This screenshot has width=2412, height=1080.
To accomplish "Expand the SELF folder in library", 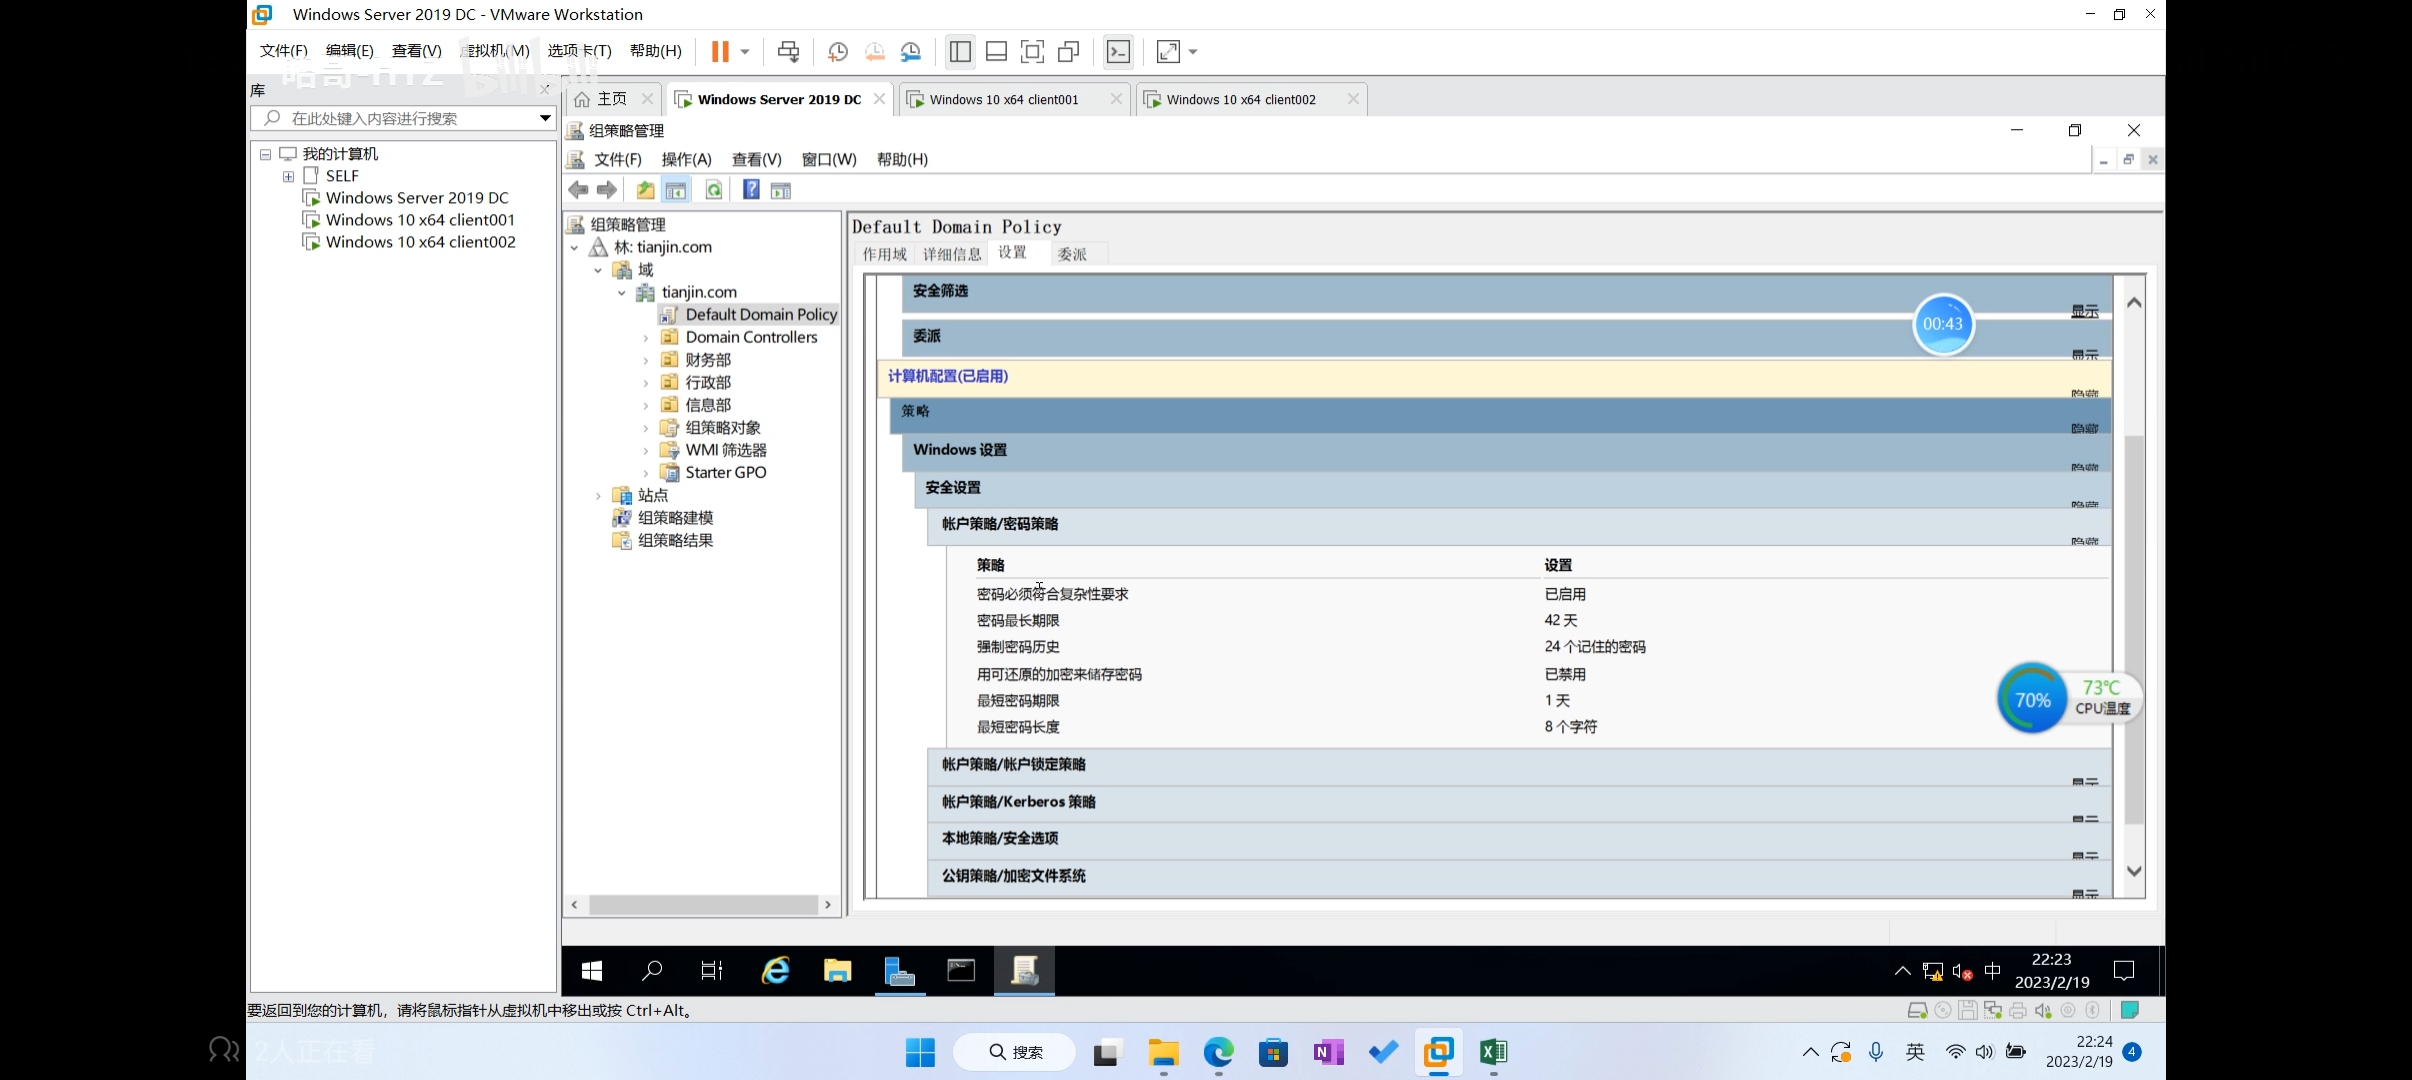I will 288,176.
